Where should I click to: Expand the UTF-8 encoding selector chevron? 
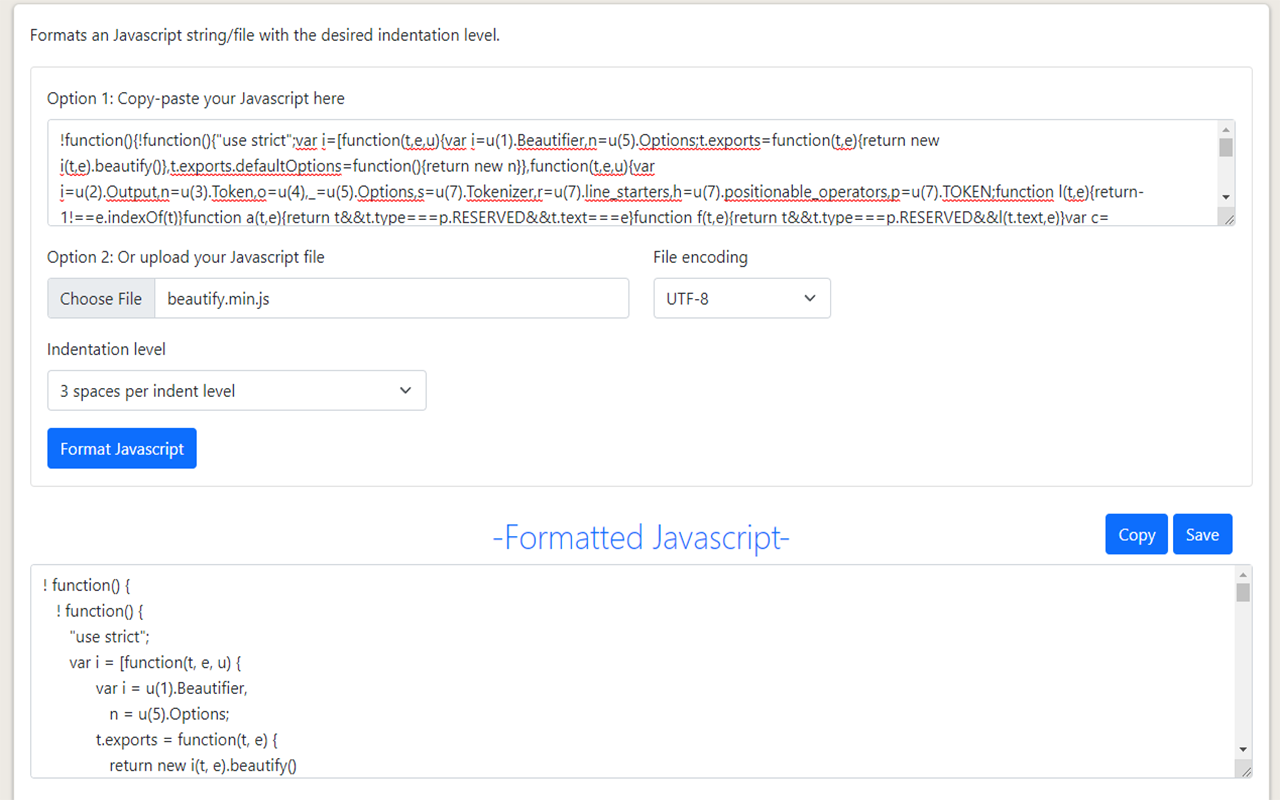pos(810,298)
